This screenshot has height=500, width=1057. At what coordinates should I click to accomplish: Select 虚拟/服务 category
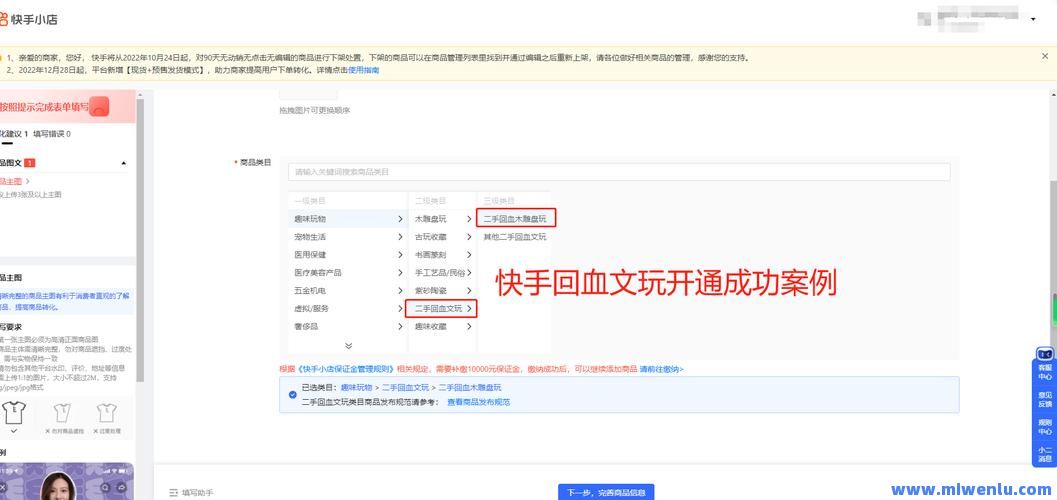(x=311, y=309)
